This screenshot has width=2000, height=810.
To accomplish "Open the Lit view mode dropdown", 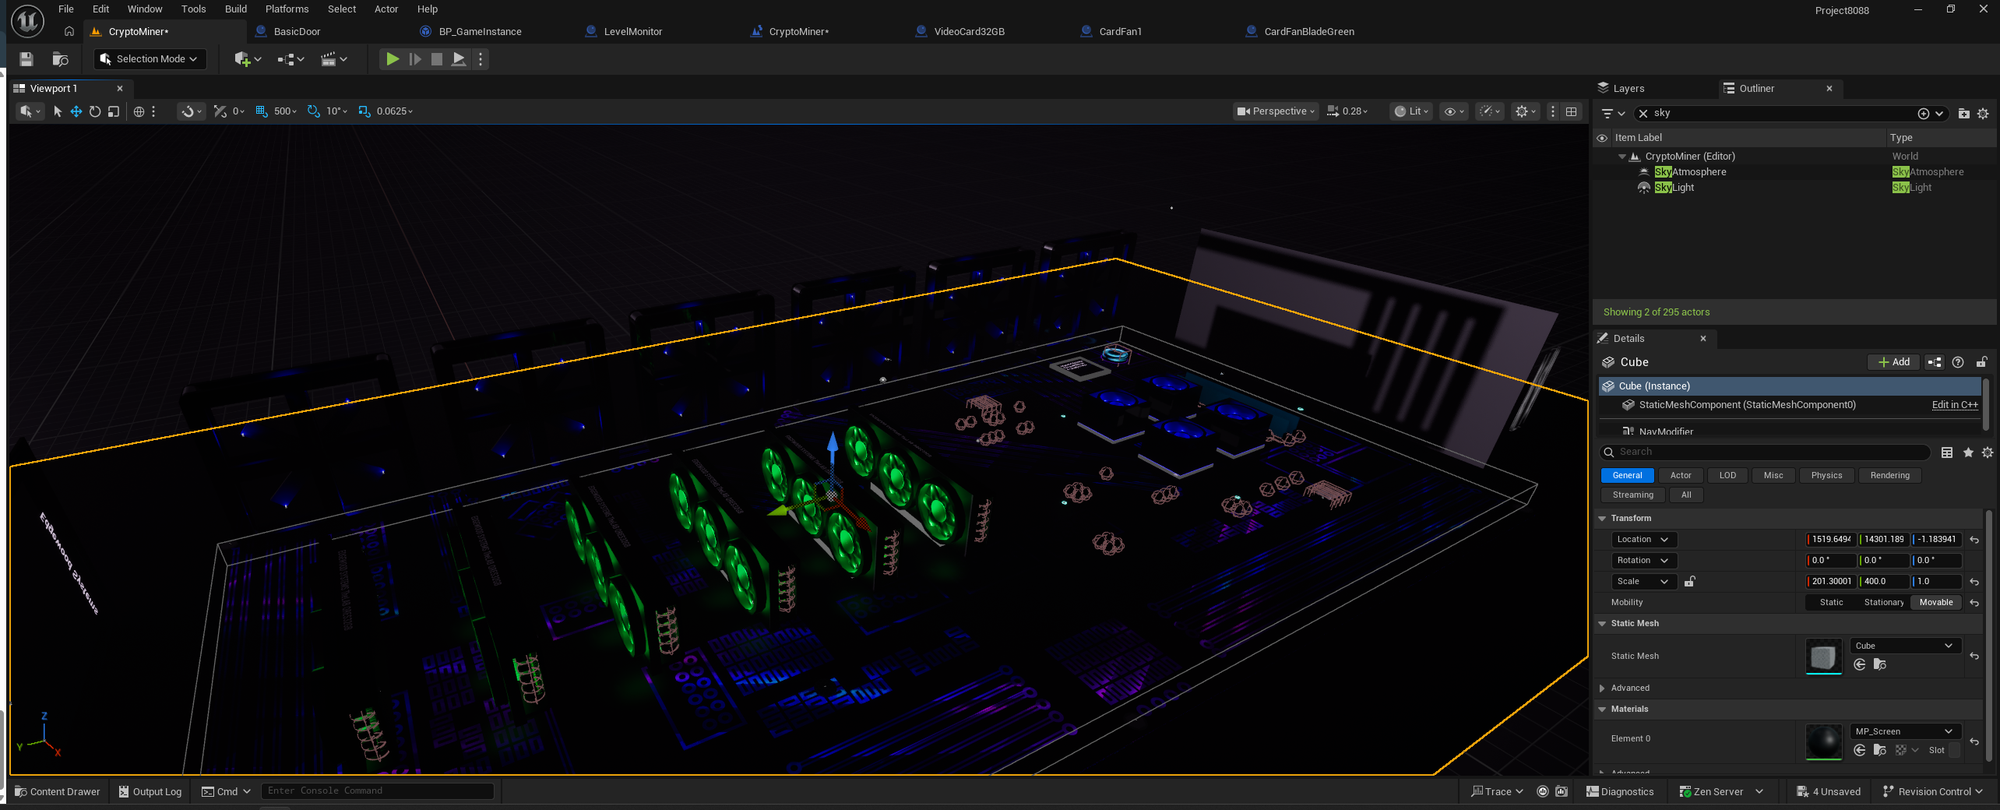I will 1411,111.
